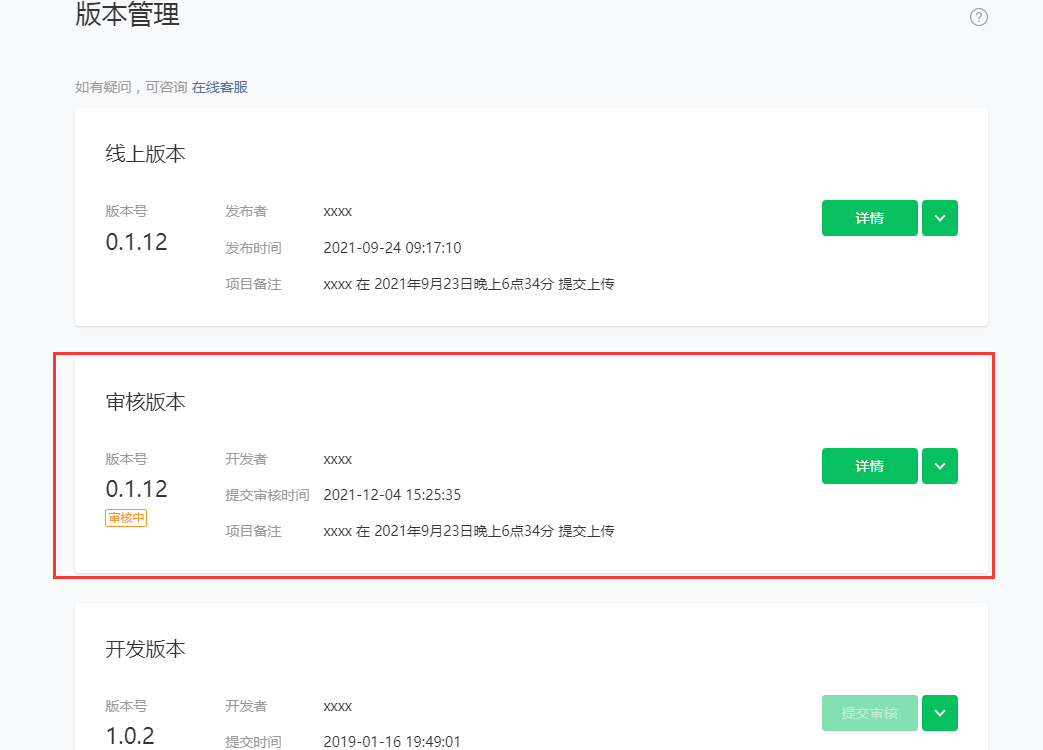The image size is (1043, 750).
Task: Expand dropdown arrow beside 提交审核 button
Action: click(x=940, y=713)
